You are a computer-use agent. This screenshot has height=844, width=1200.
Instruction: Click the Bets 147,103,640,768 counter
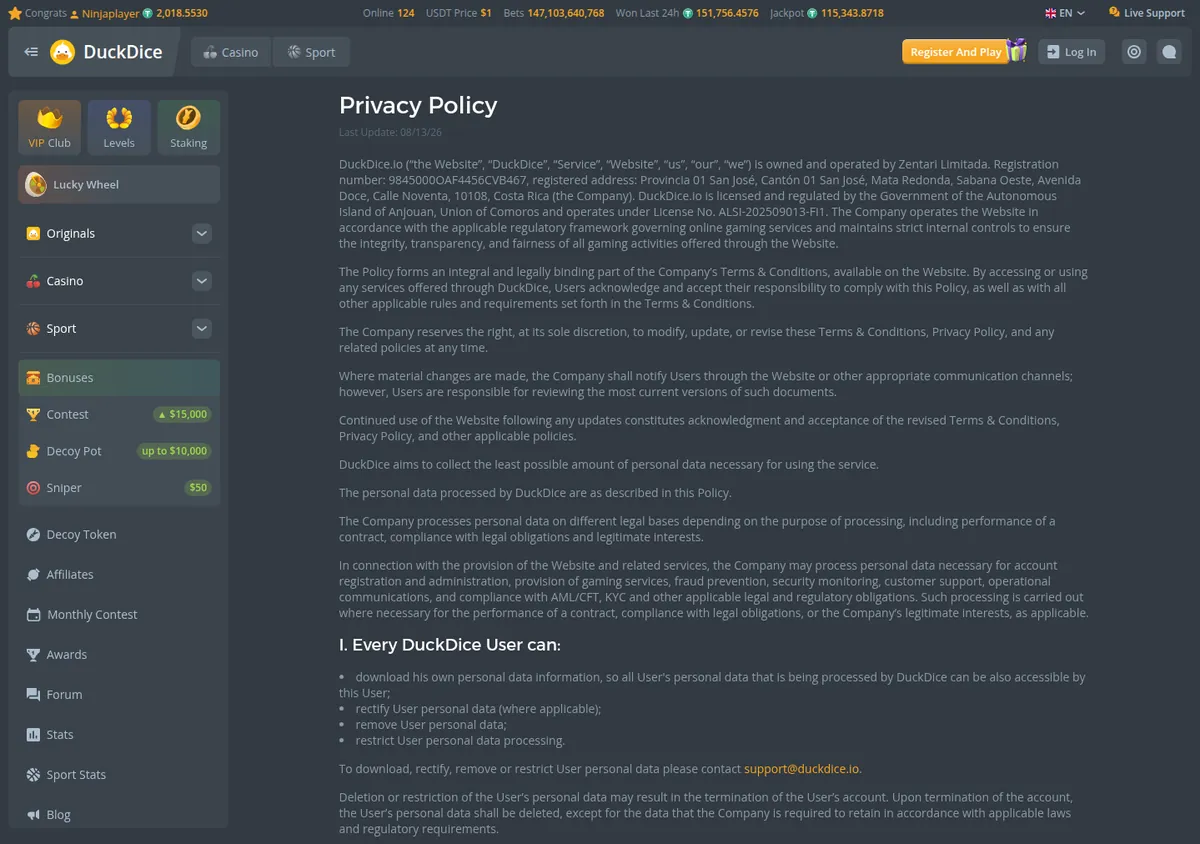tap(554, 14)
